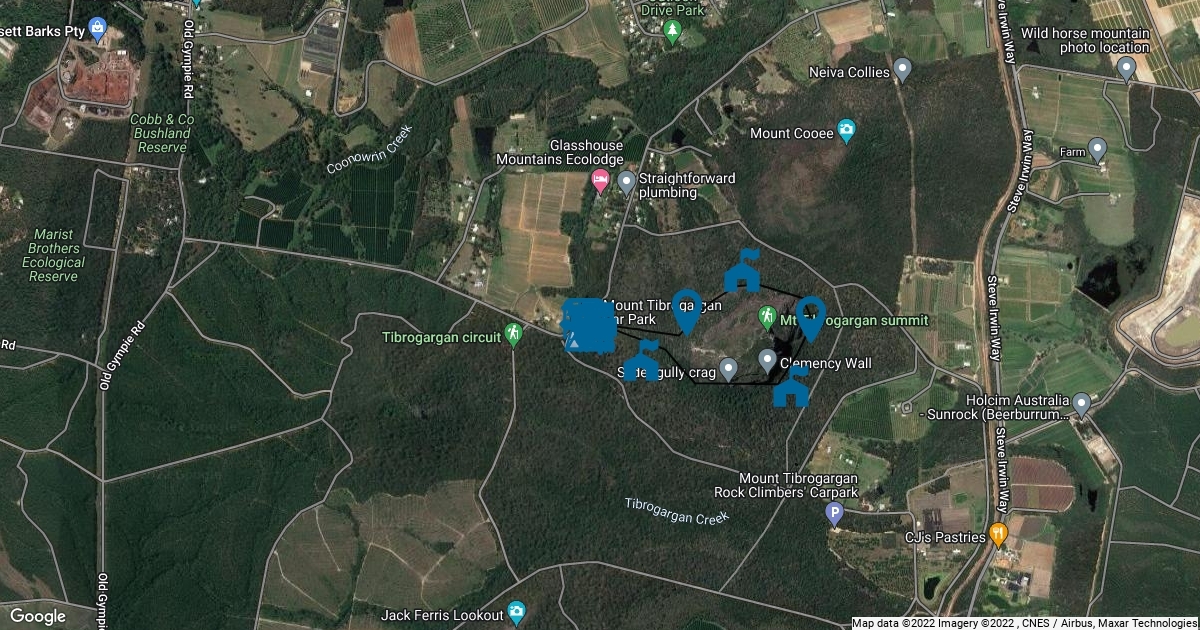Click the Jack Ferris Lookout camera icon
The height and width of the screenshot is (630, 1200).
coord(516,611)
